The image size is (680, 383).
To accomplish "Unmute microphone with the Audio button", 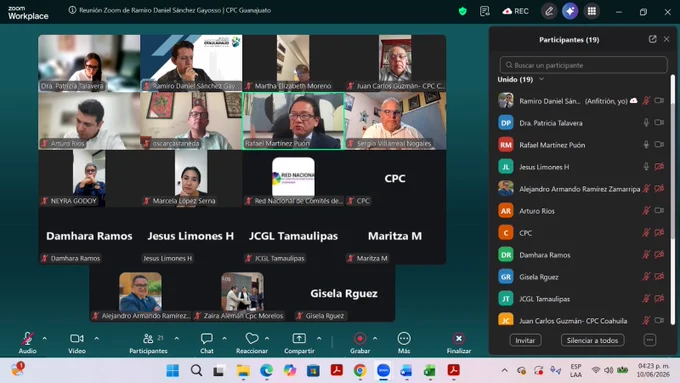I will click(27, 343).
